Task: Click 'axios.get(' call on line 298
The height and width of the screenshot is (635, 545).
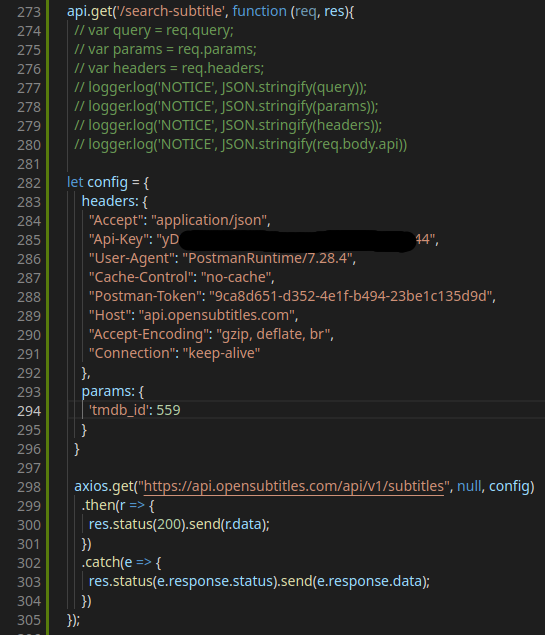Action: click(x=106, y=486)
